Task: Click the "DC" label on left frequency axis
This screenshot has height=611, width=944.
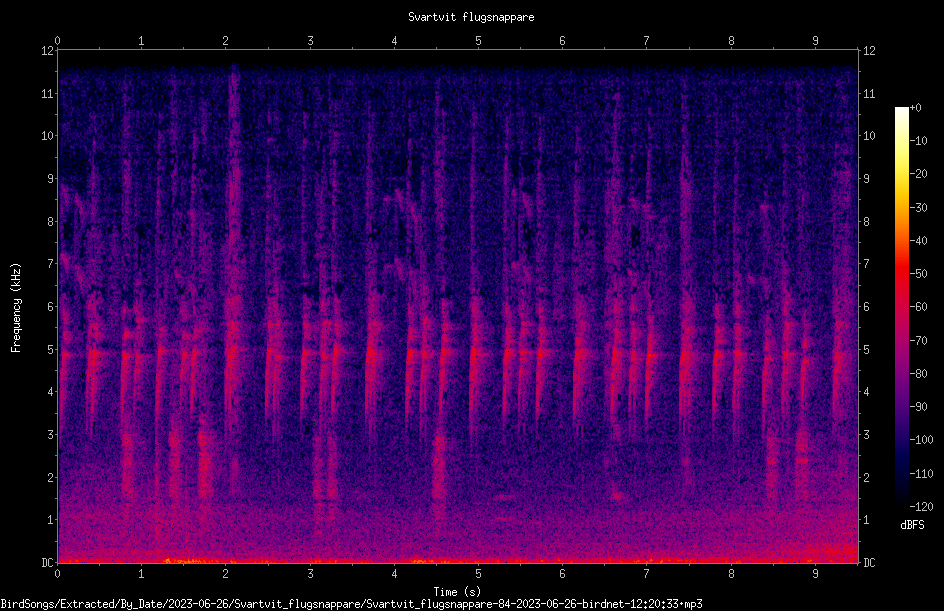Action: click(x=47, y=563)
